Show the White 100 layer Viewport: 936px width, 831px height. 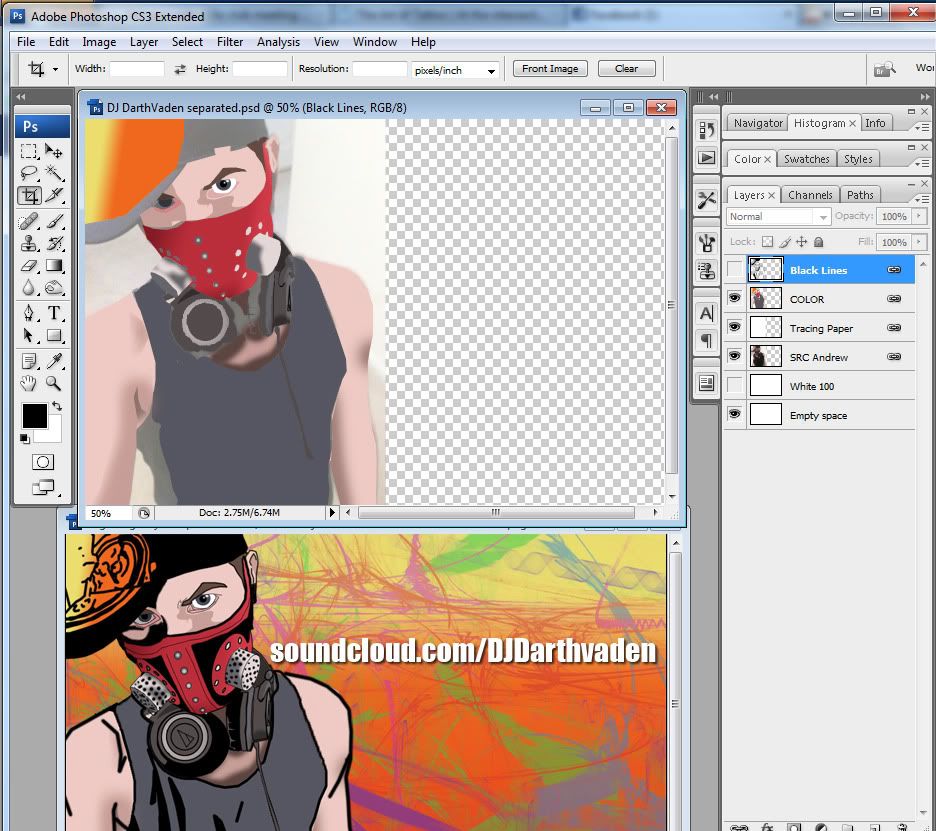click(735, 386)
